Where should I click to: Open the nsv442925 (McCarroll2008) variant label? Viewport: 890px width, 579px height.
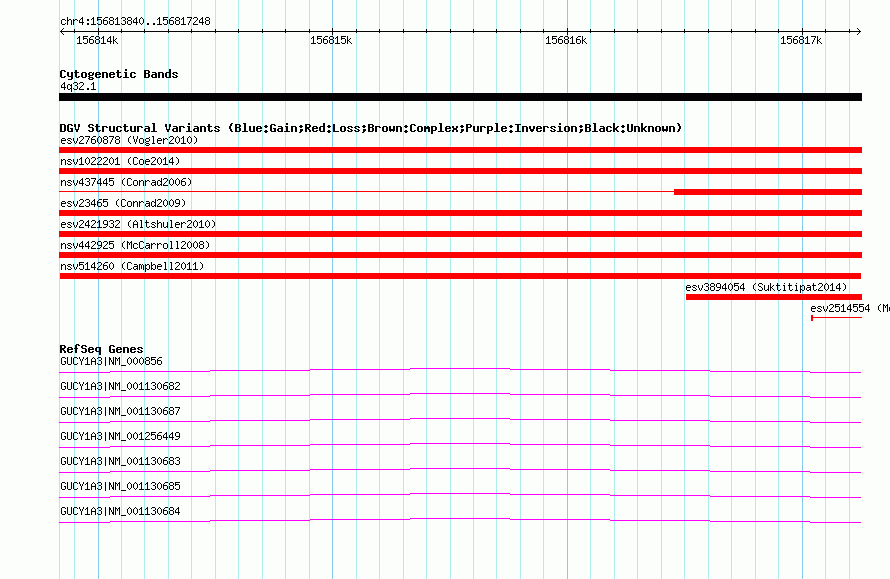click(x=135, y=246)
